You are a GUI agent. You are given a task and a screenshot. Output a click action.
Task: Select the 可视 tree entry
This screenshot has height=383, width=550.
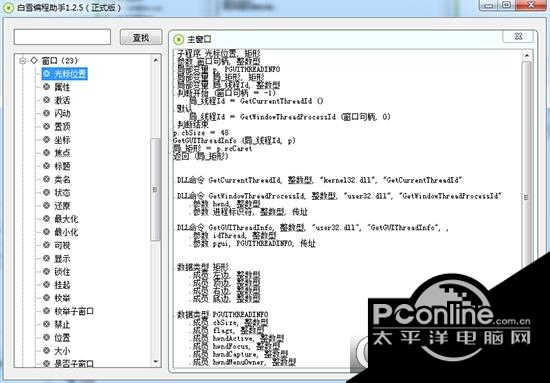[x=62, y=246]
